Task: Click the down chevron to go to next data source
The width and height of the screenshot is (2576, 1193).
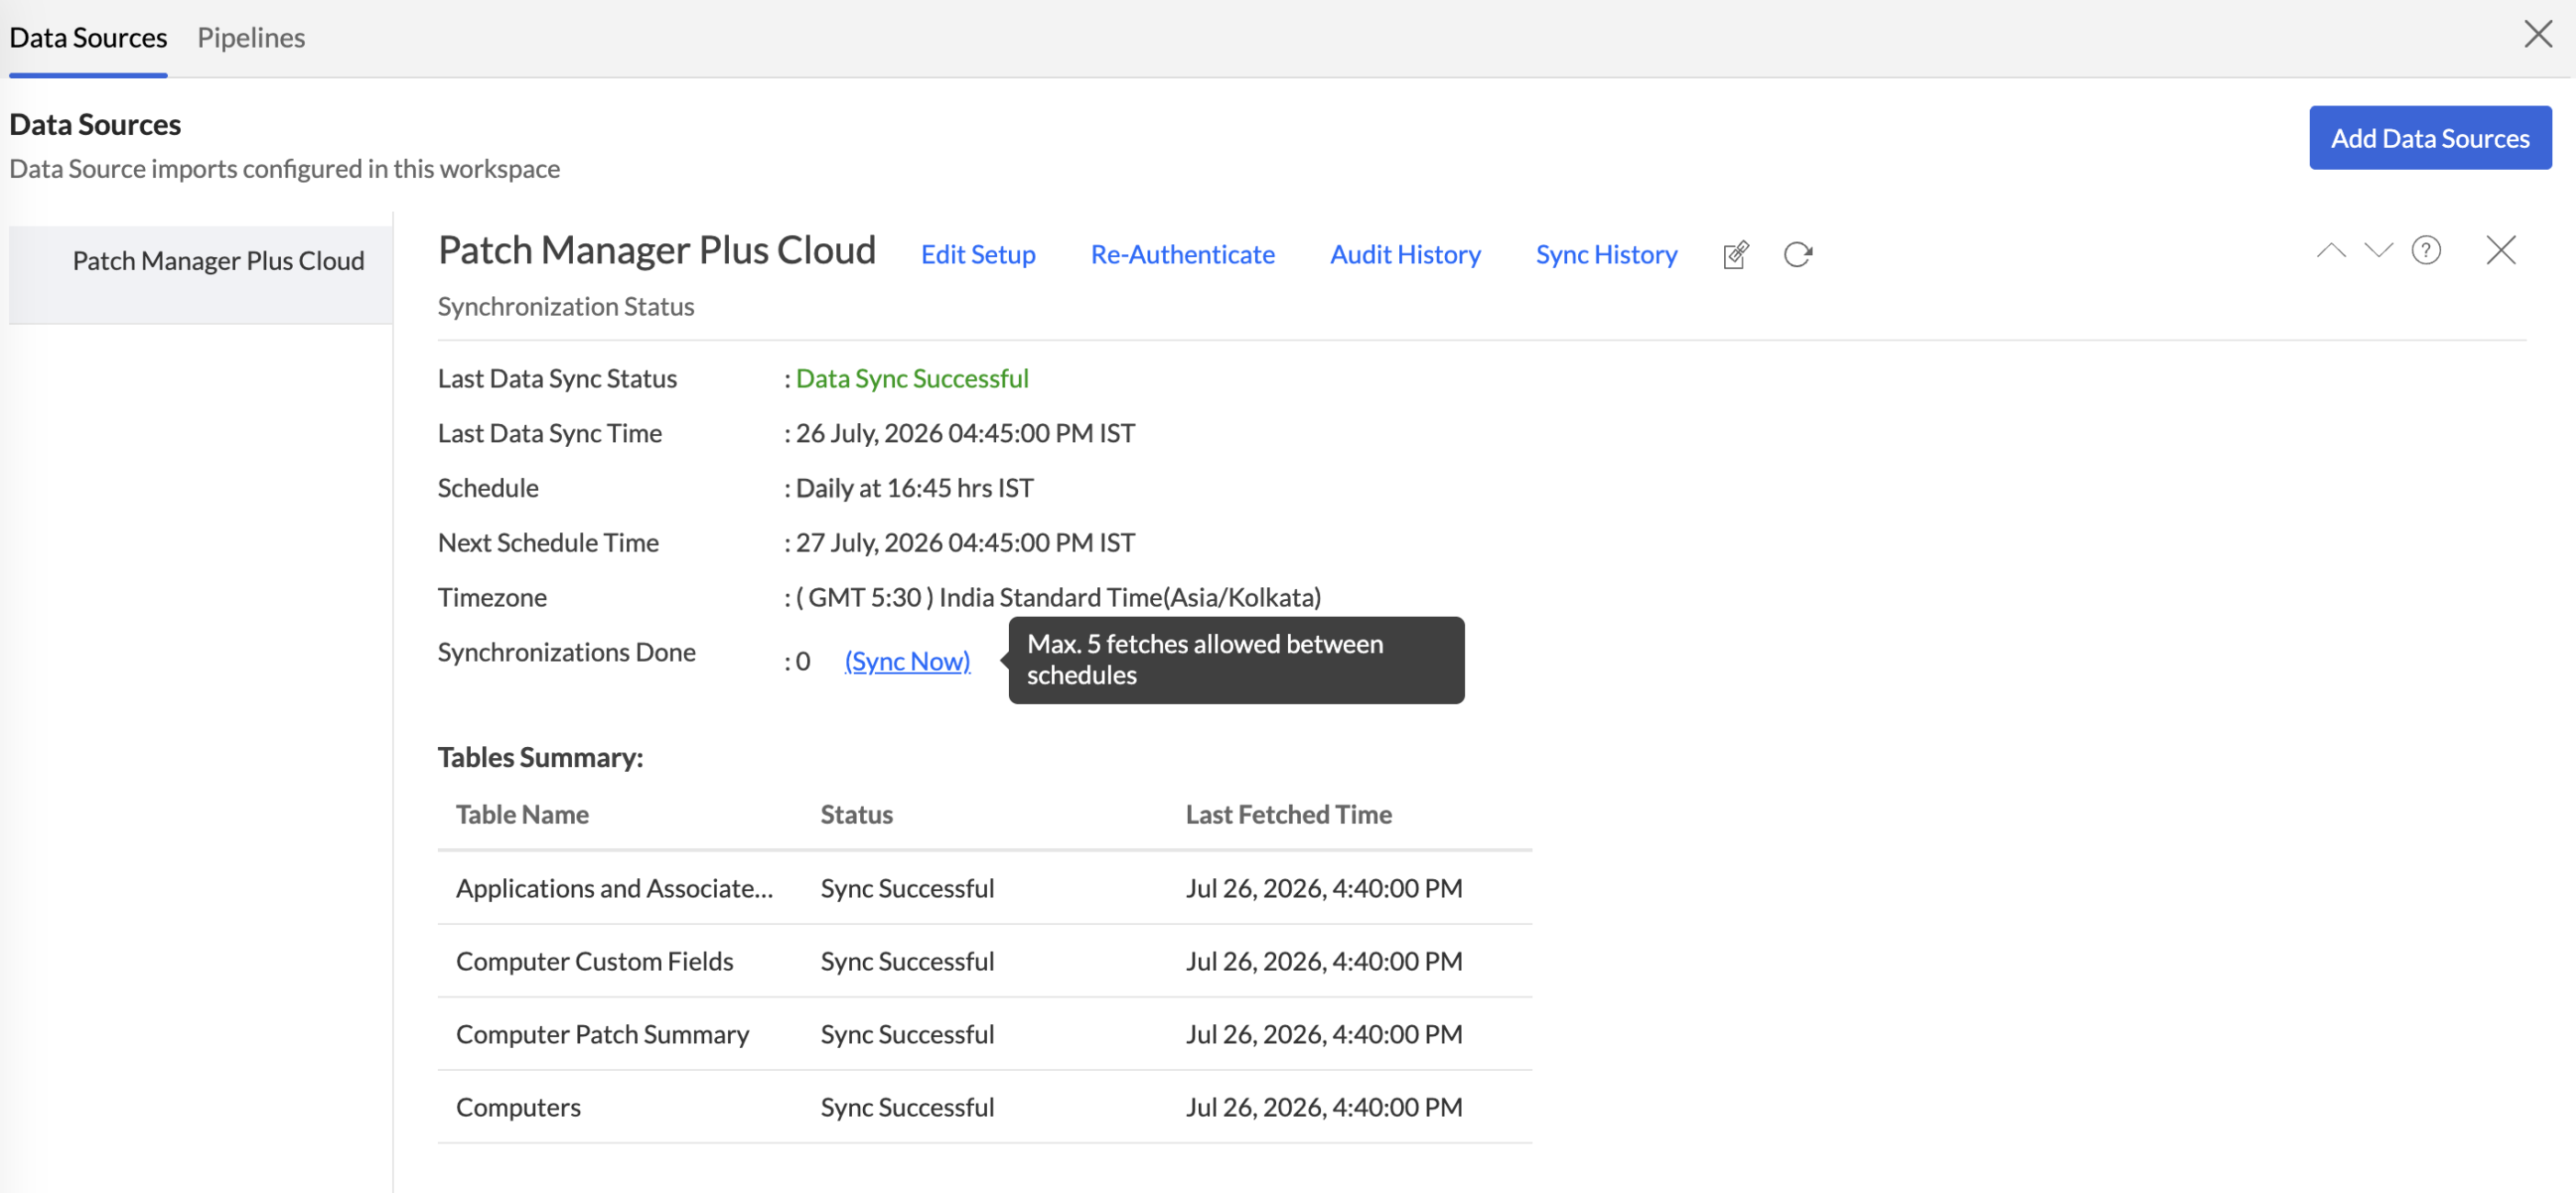Action: point(2378,250)
